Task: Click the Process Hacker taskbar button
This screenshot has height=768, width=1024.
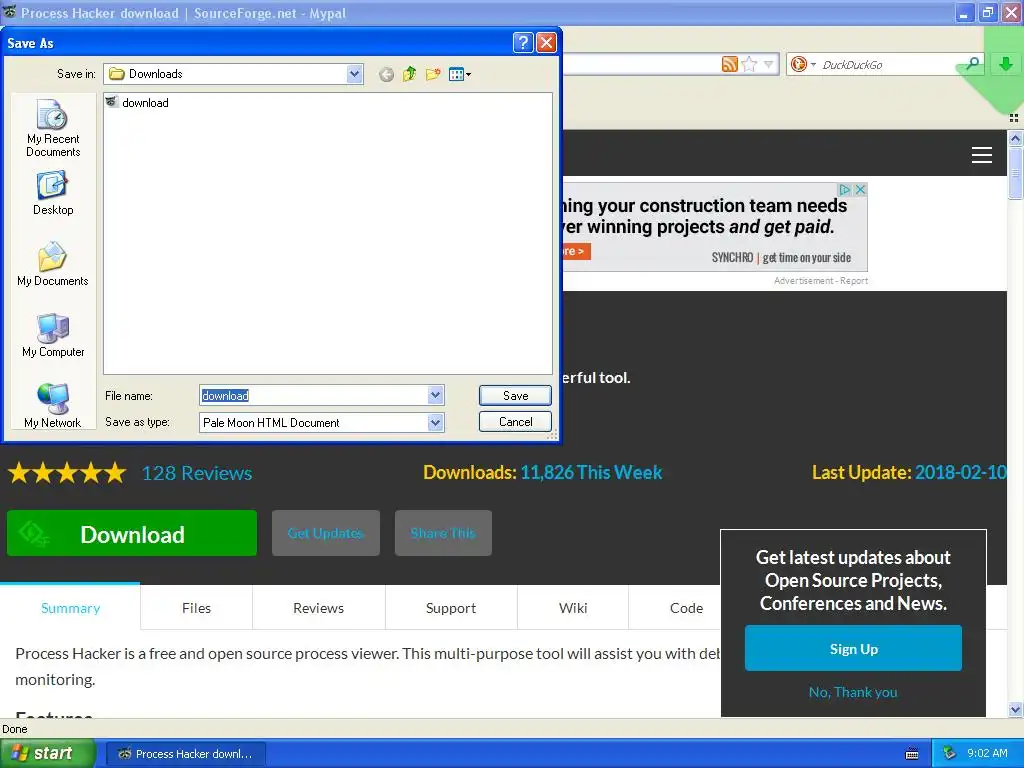Action: point(185,754)
